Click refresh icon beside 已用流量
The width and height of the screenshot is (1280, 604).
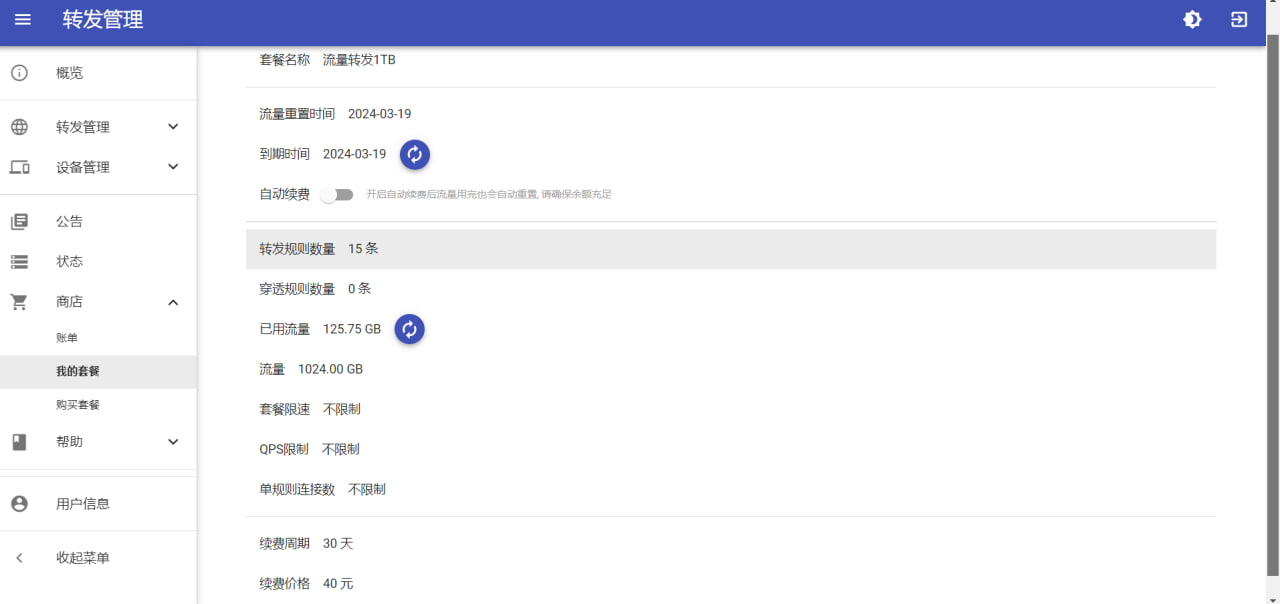point(409,329)
